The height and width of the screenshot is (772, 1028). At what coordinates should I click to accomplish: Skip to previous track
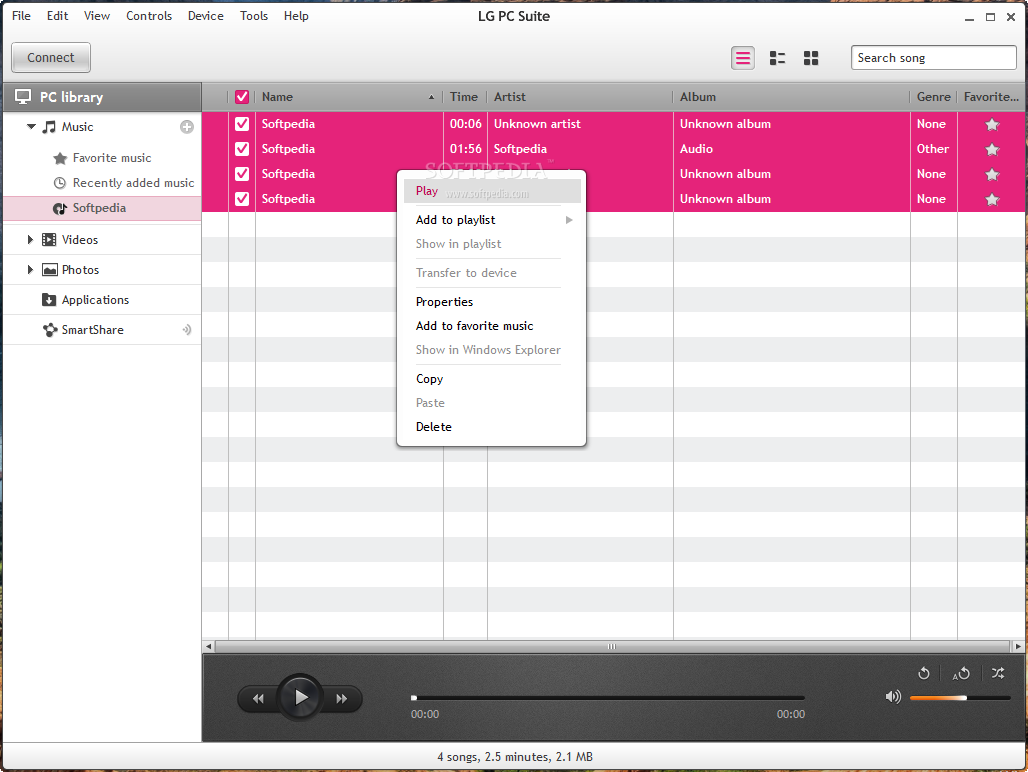pyautogui.click(x=258, y=699)
